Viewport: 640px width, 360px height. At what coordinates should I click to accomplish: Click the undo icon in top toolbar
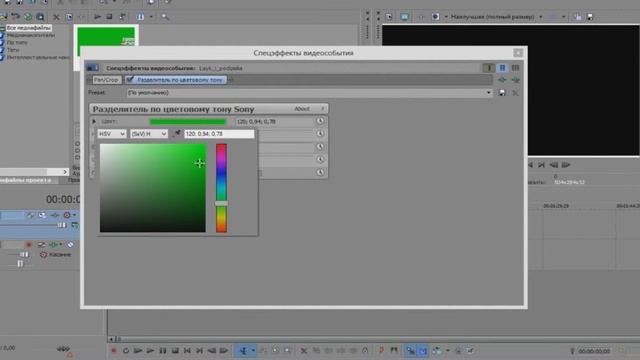click(16, 17)
